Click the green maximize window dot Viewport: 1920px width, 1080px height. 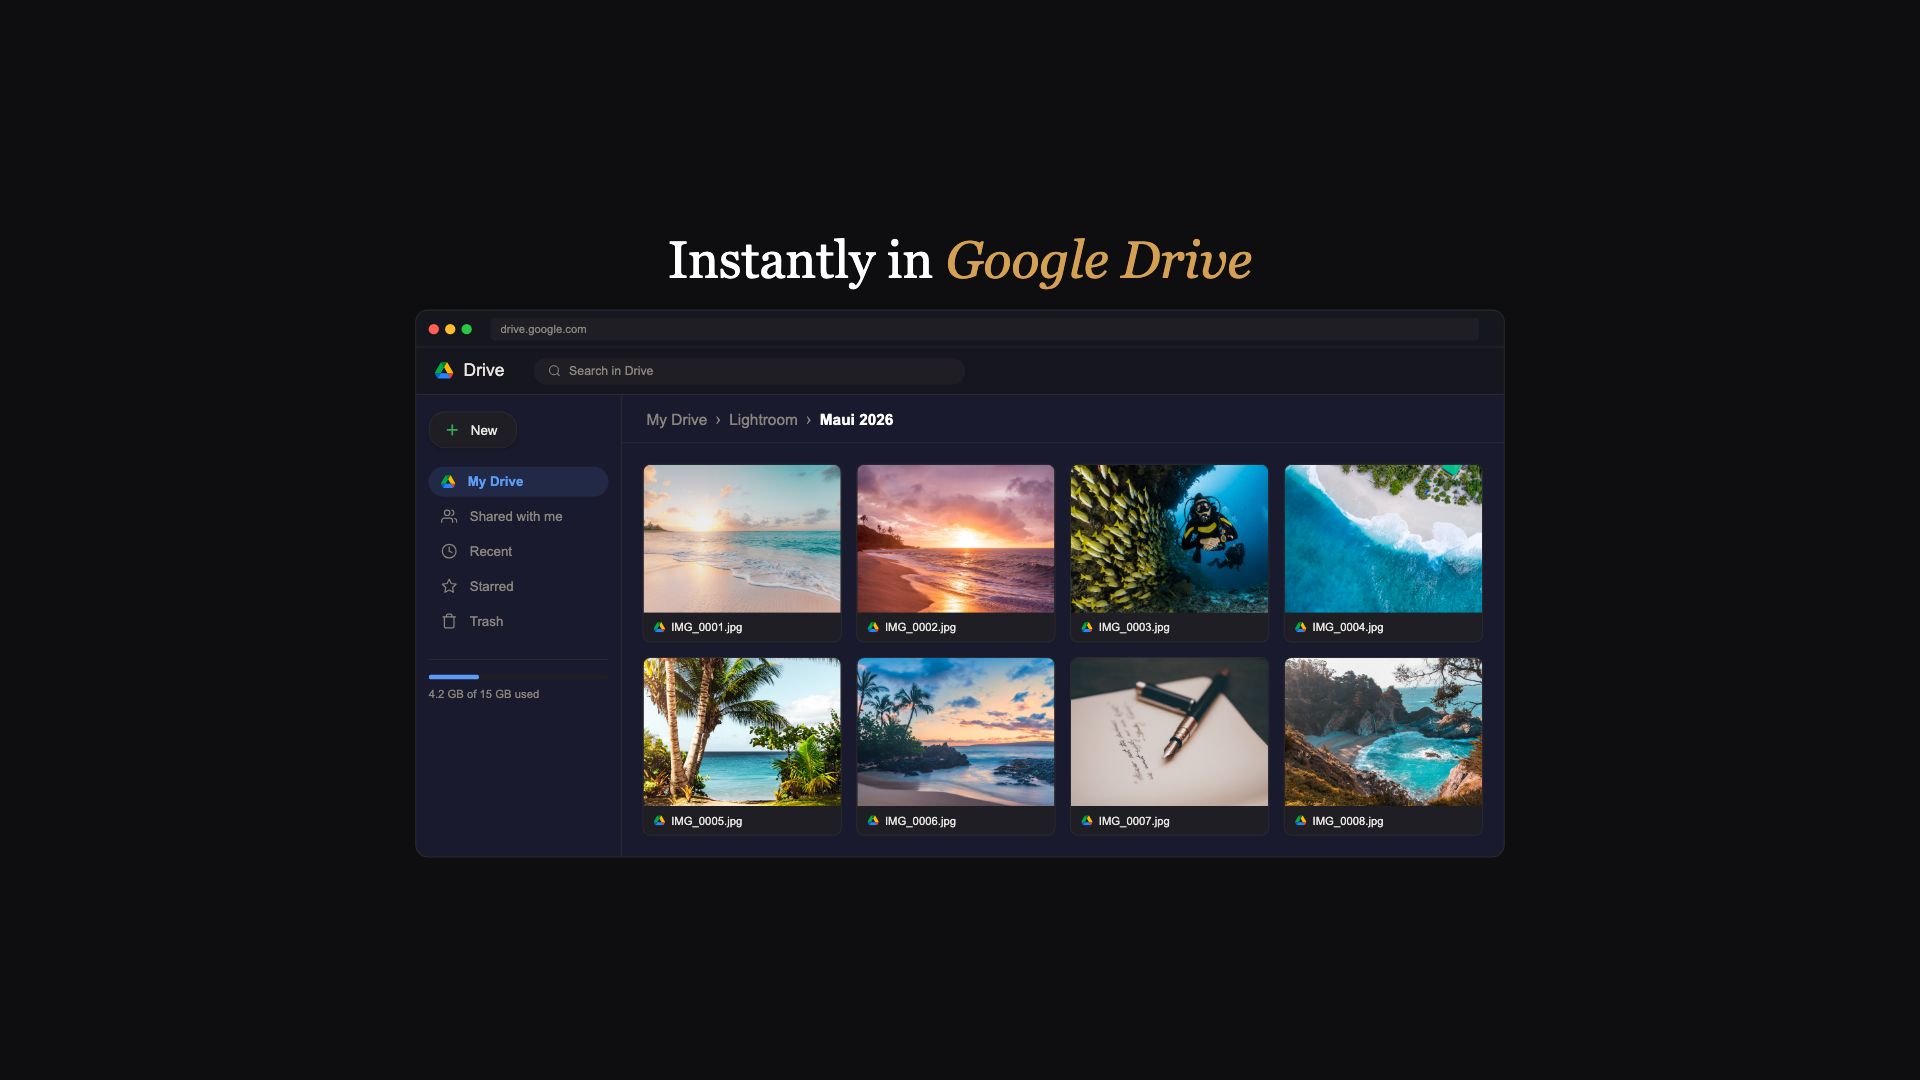click(x=466, y=329)
